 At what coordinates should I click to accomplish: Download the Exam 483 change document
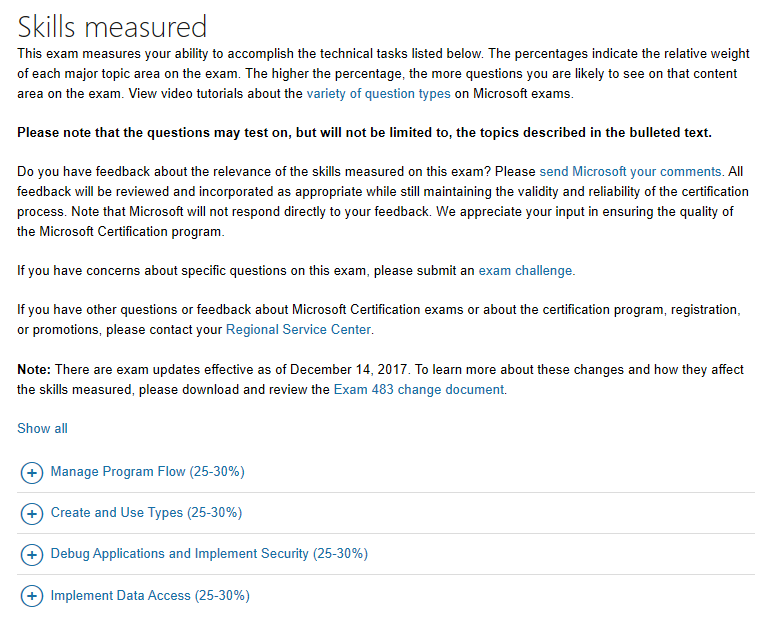419,389
